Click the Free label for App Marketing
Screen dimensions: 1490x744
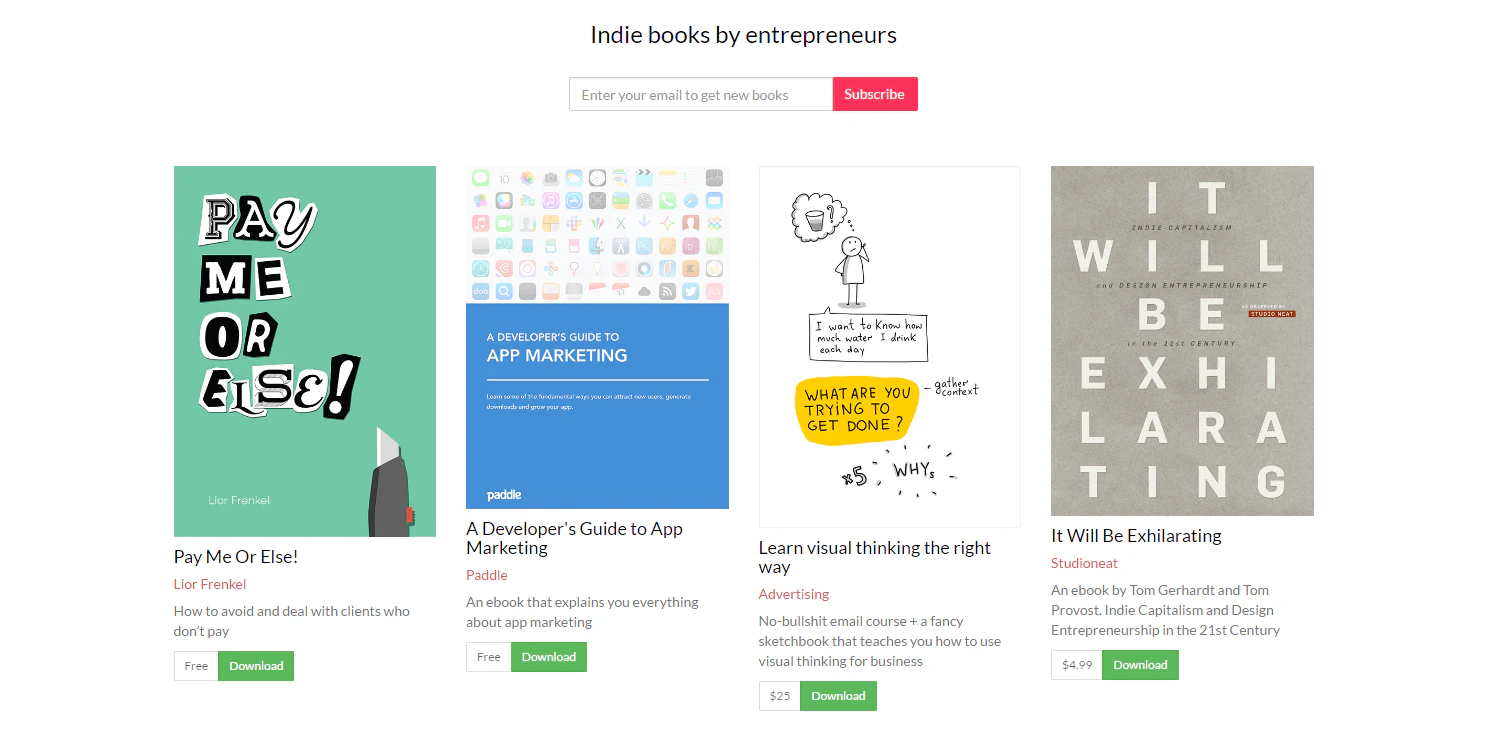click(489, 657)
